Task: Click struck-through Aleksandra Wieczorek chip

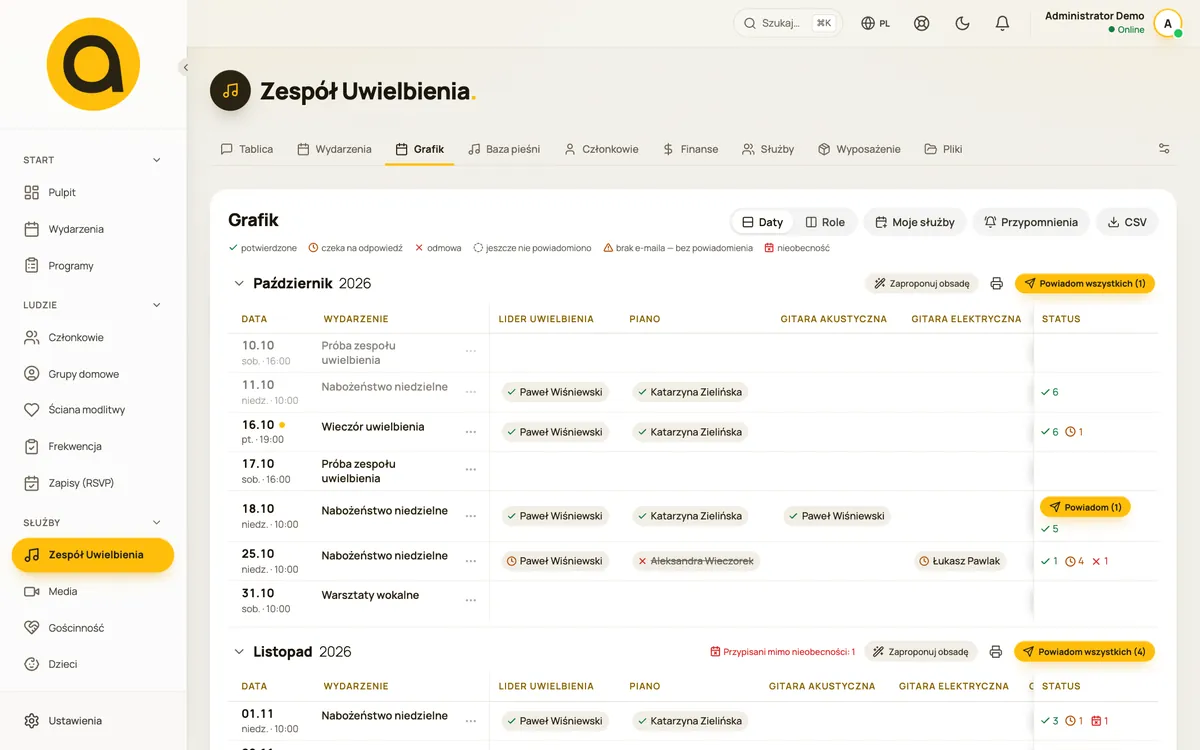Action: pyautogui.click(x=696, y=561)
